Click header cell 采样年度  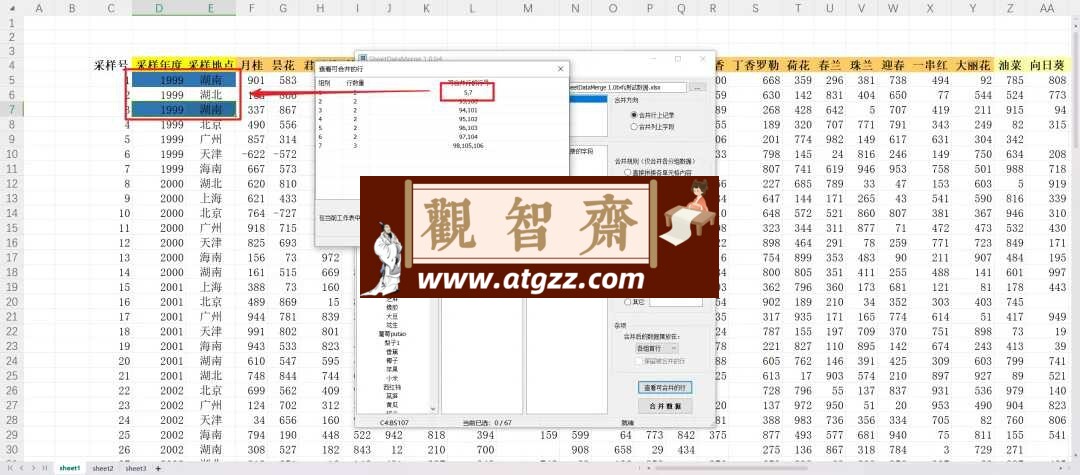click(x=159, y=65)
